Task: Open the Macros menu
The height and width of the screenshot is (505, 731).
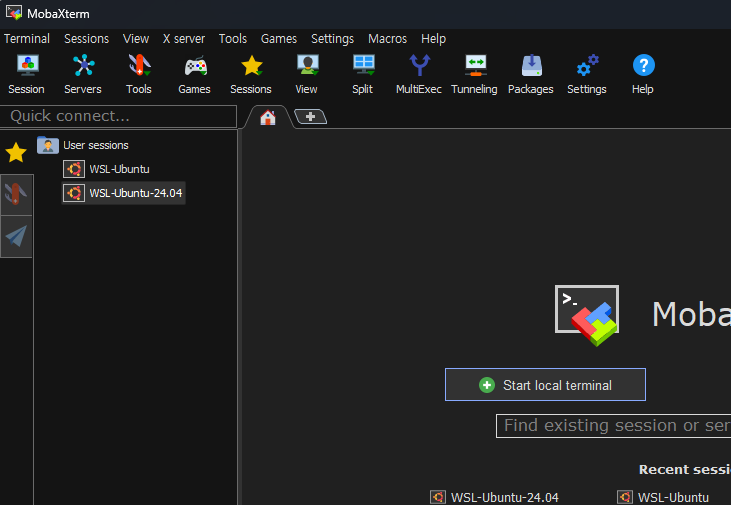Action: (x=387, y=39)
